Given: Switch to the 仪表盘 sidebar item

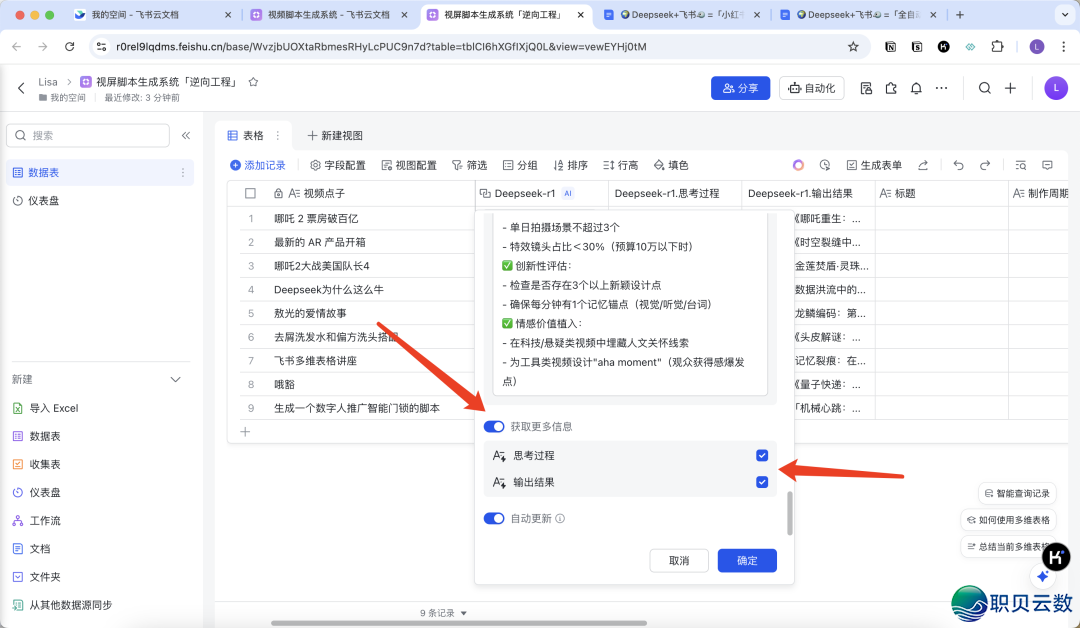Looking at the screenshot, I should [43, 201].
